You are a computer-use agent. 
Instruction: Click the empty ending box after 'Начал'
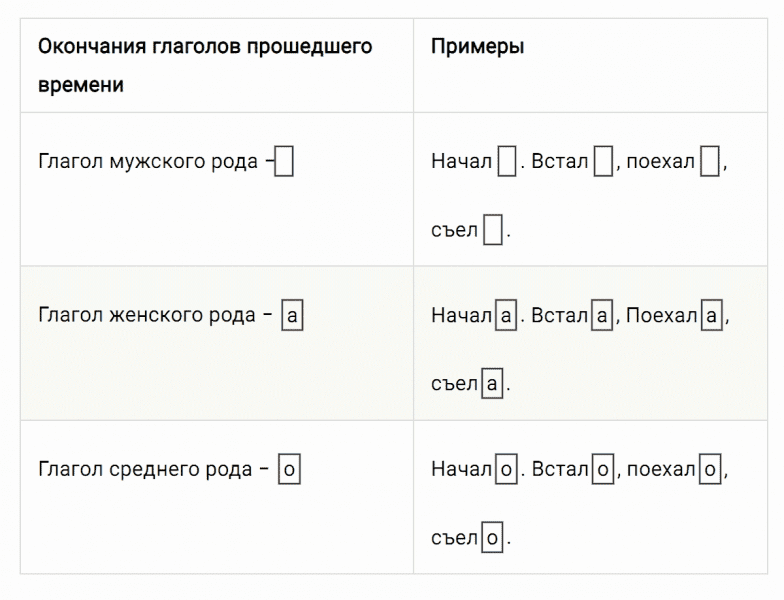click(x=507, y=162)
